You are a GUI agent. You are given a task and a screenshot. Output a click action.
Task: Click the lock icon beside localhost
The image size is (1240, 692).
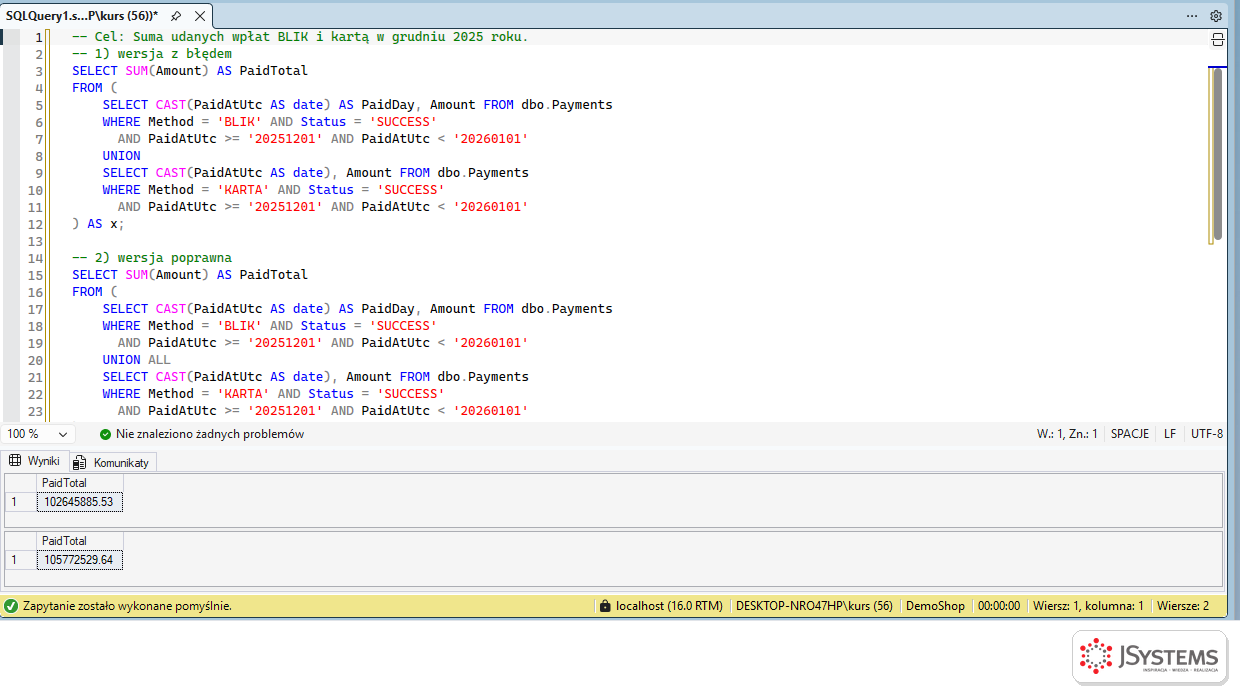pos(604,606)
